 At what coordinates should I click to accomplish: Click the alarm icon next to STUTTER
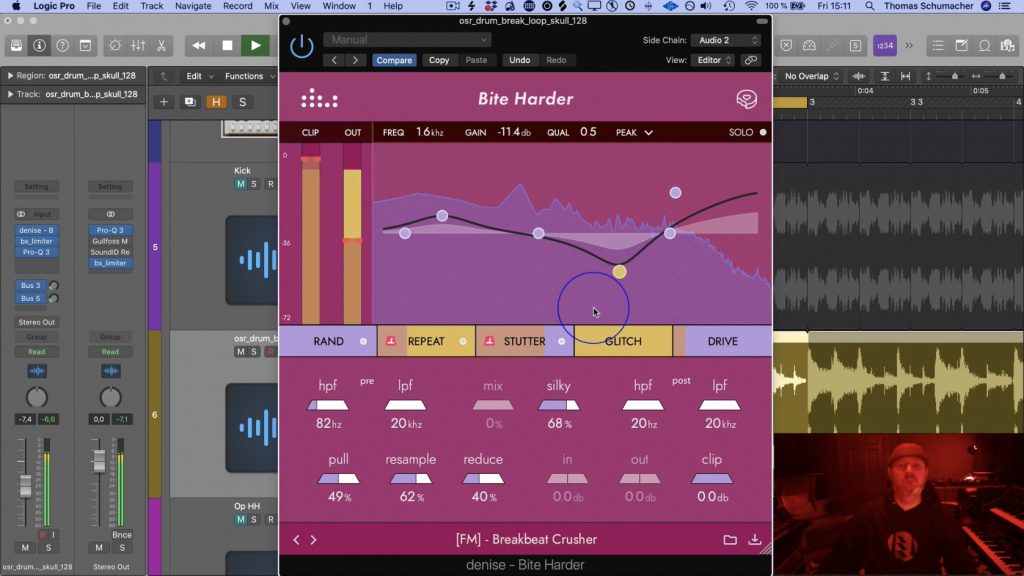pos(489,341)
